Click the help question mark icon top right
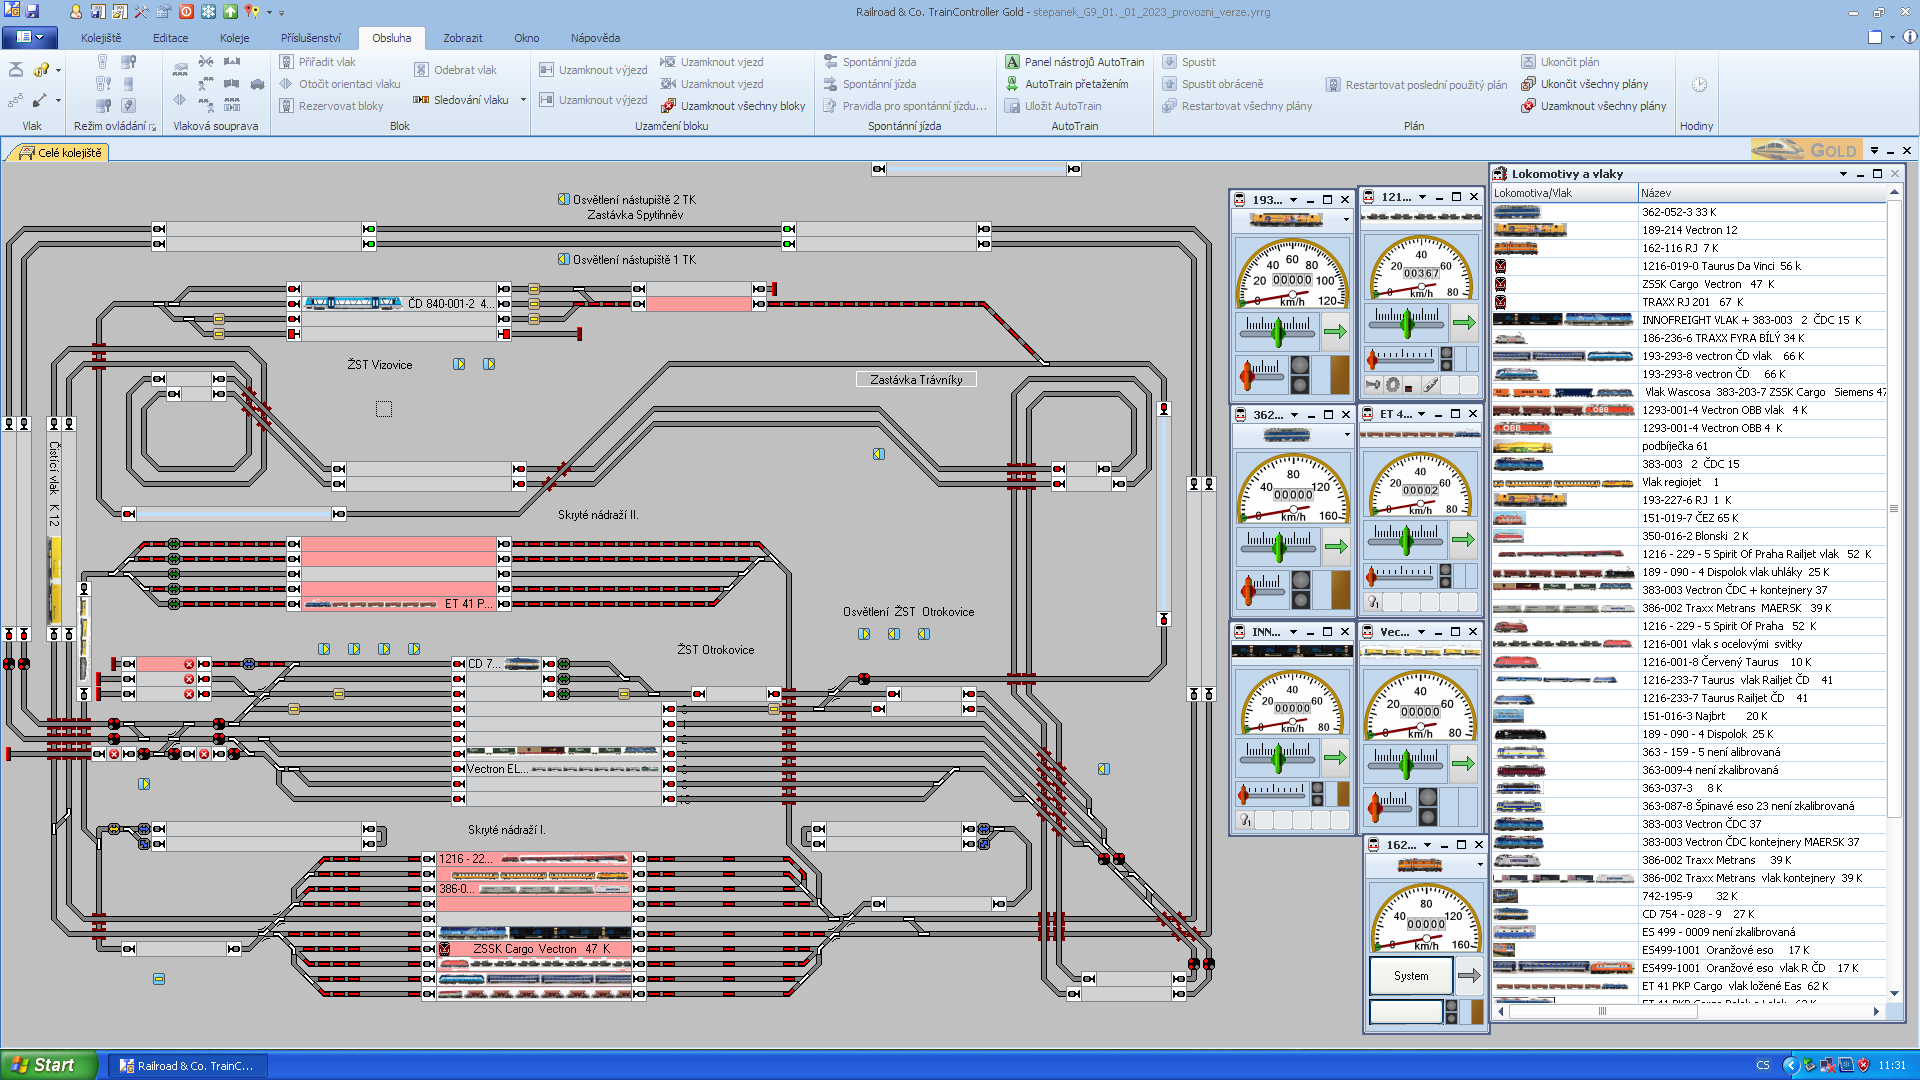 [1909, 37]
